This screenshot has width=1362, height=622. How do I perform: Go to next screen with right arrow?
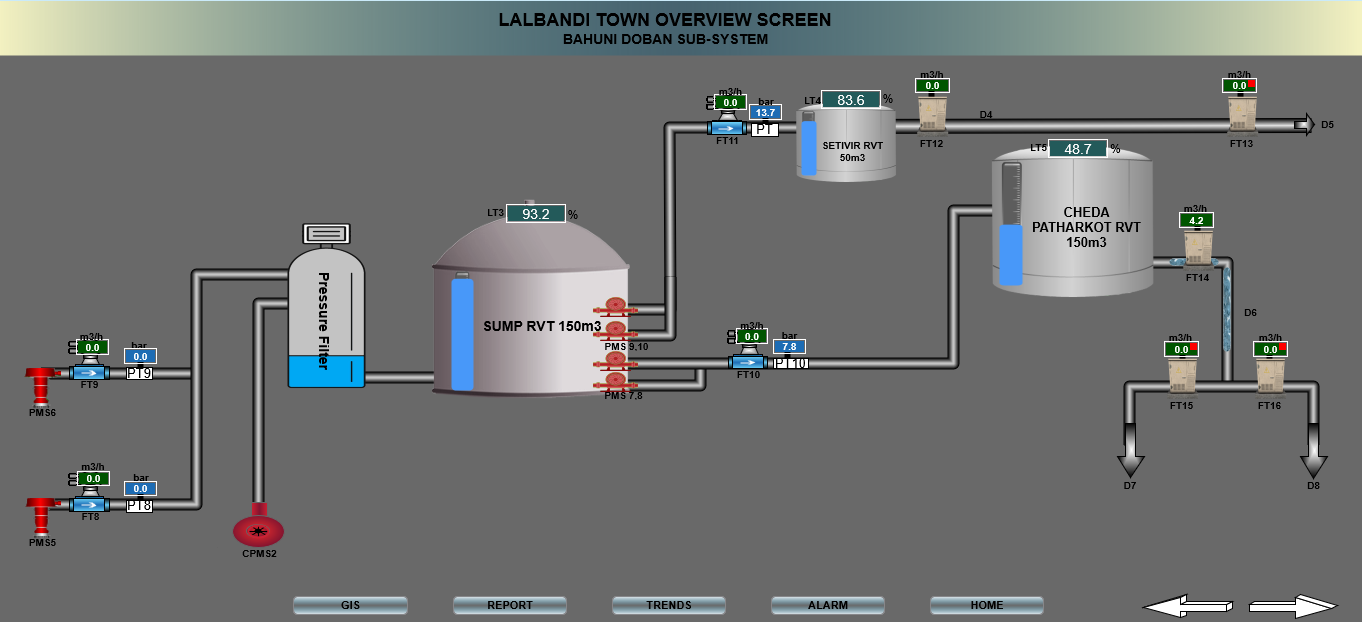point(1292,605)
